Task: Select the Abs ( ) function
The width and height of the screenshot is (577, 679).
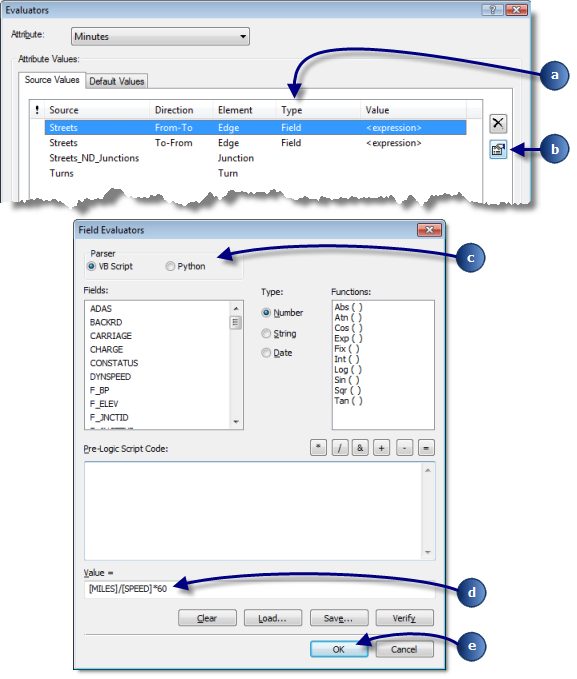Action: [348, 307]
